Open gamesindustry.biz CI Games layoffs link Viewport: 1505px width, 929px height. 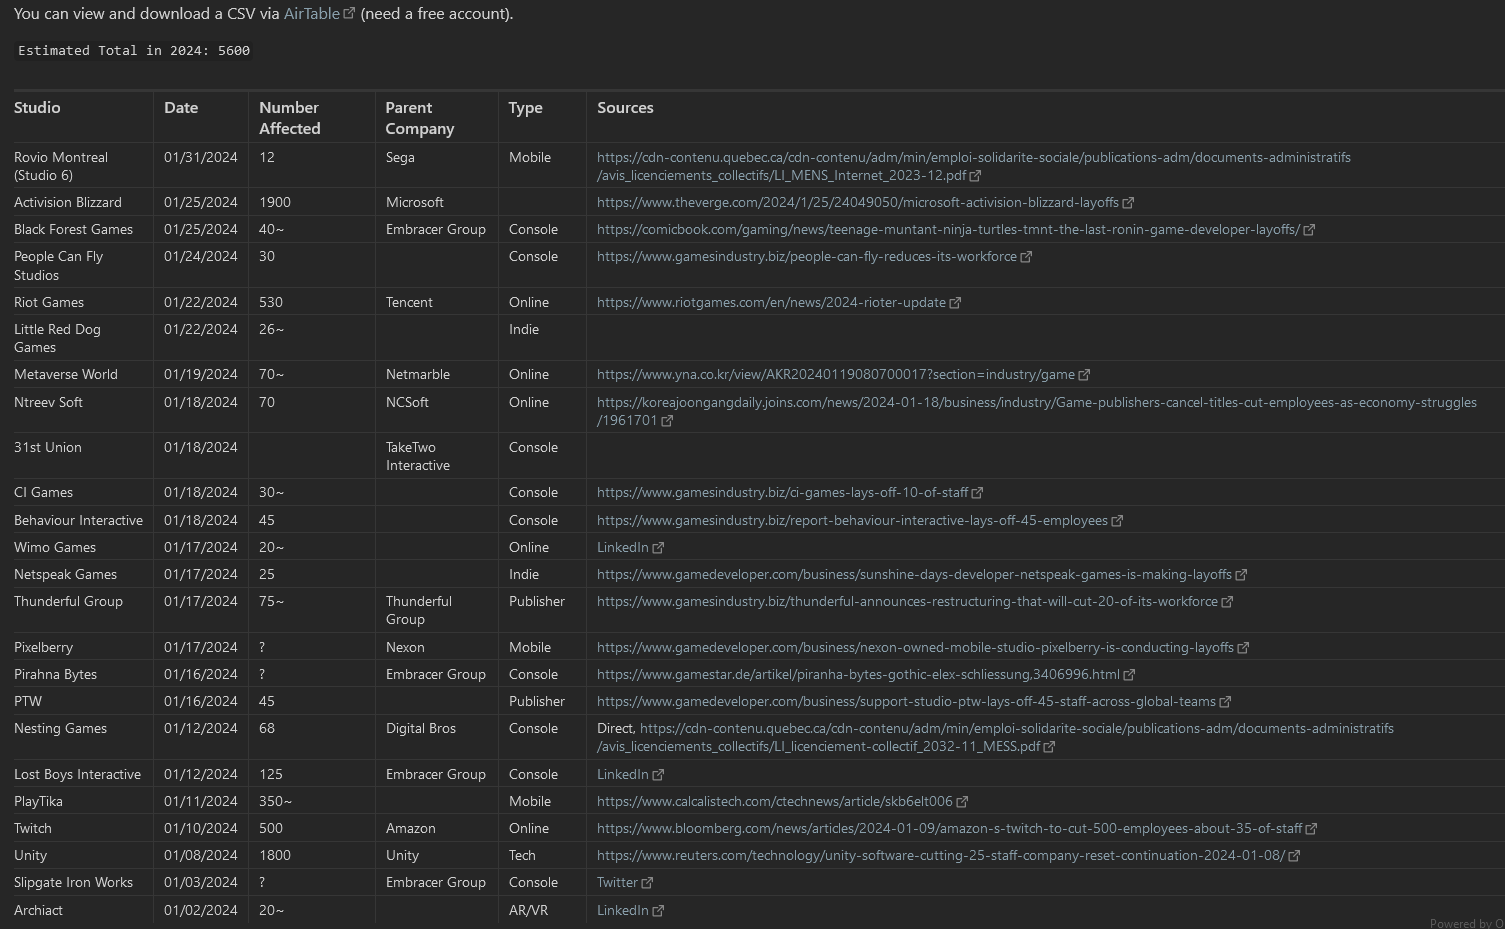tap(782, 492)
